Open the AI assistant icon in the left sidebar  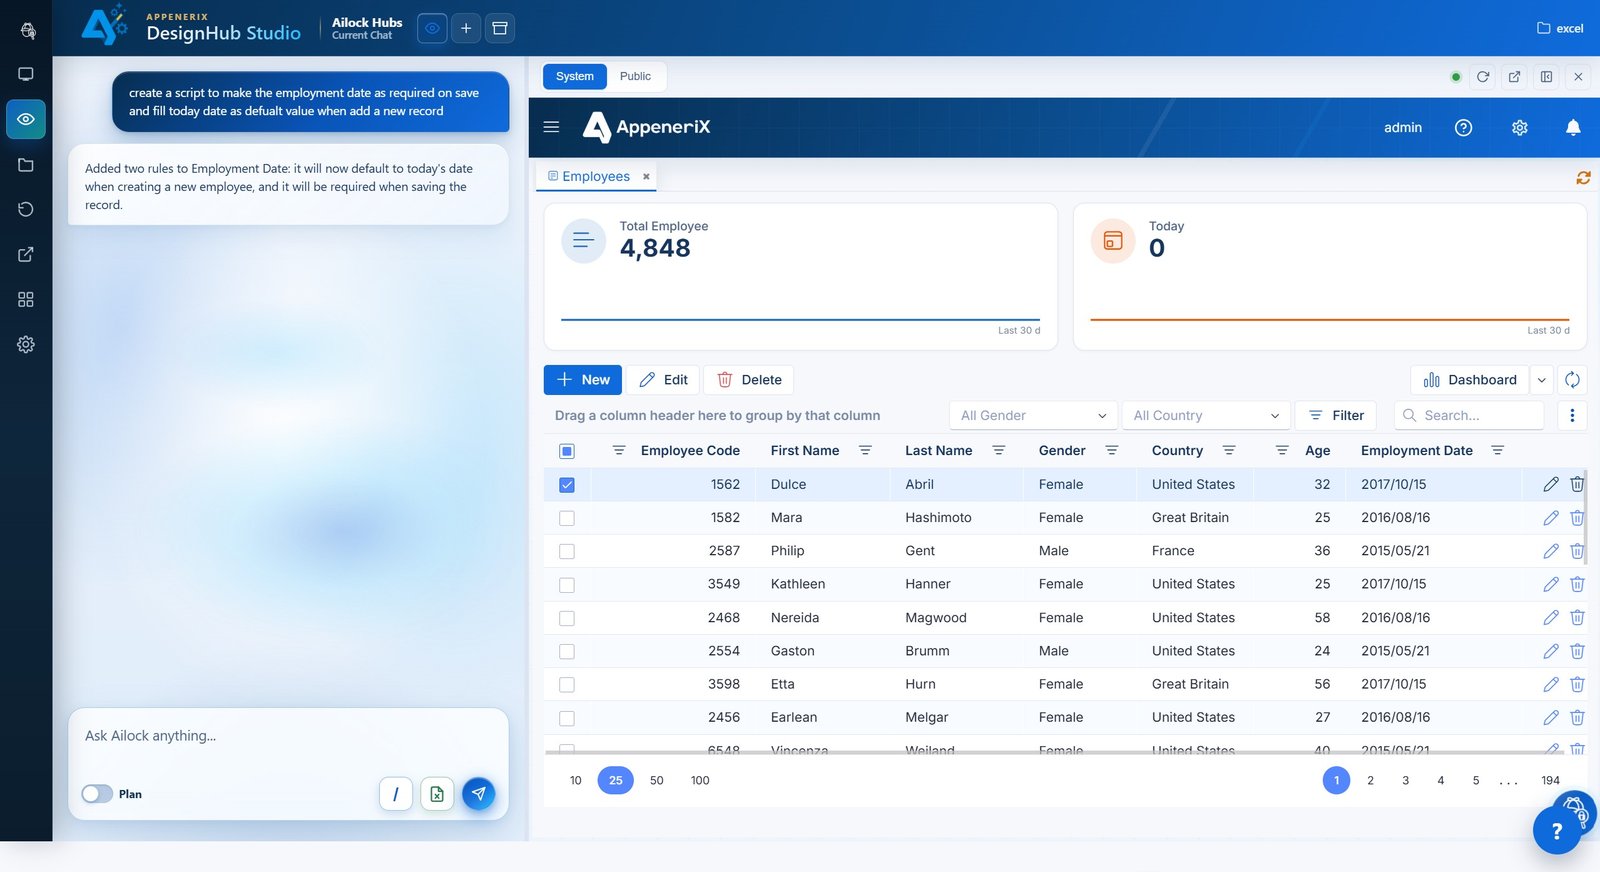(27, 30)
